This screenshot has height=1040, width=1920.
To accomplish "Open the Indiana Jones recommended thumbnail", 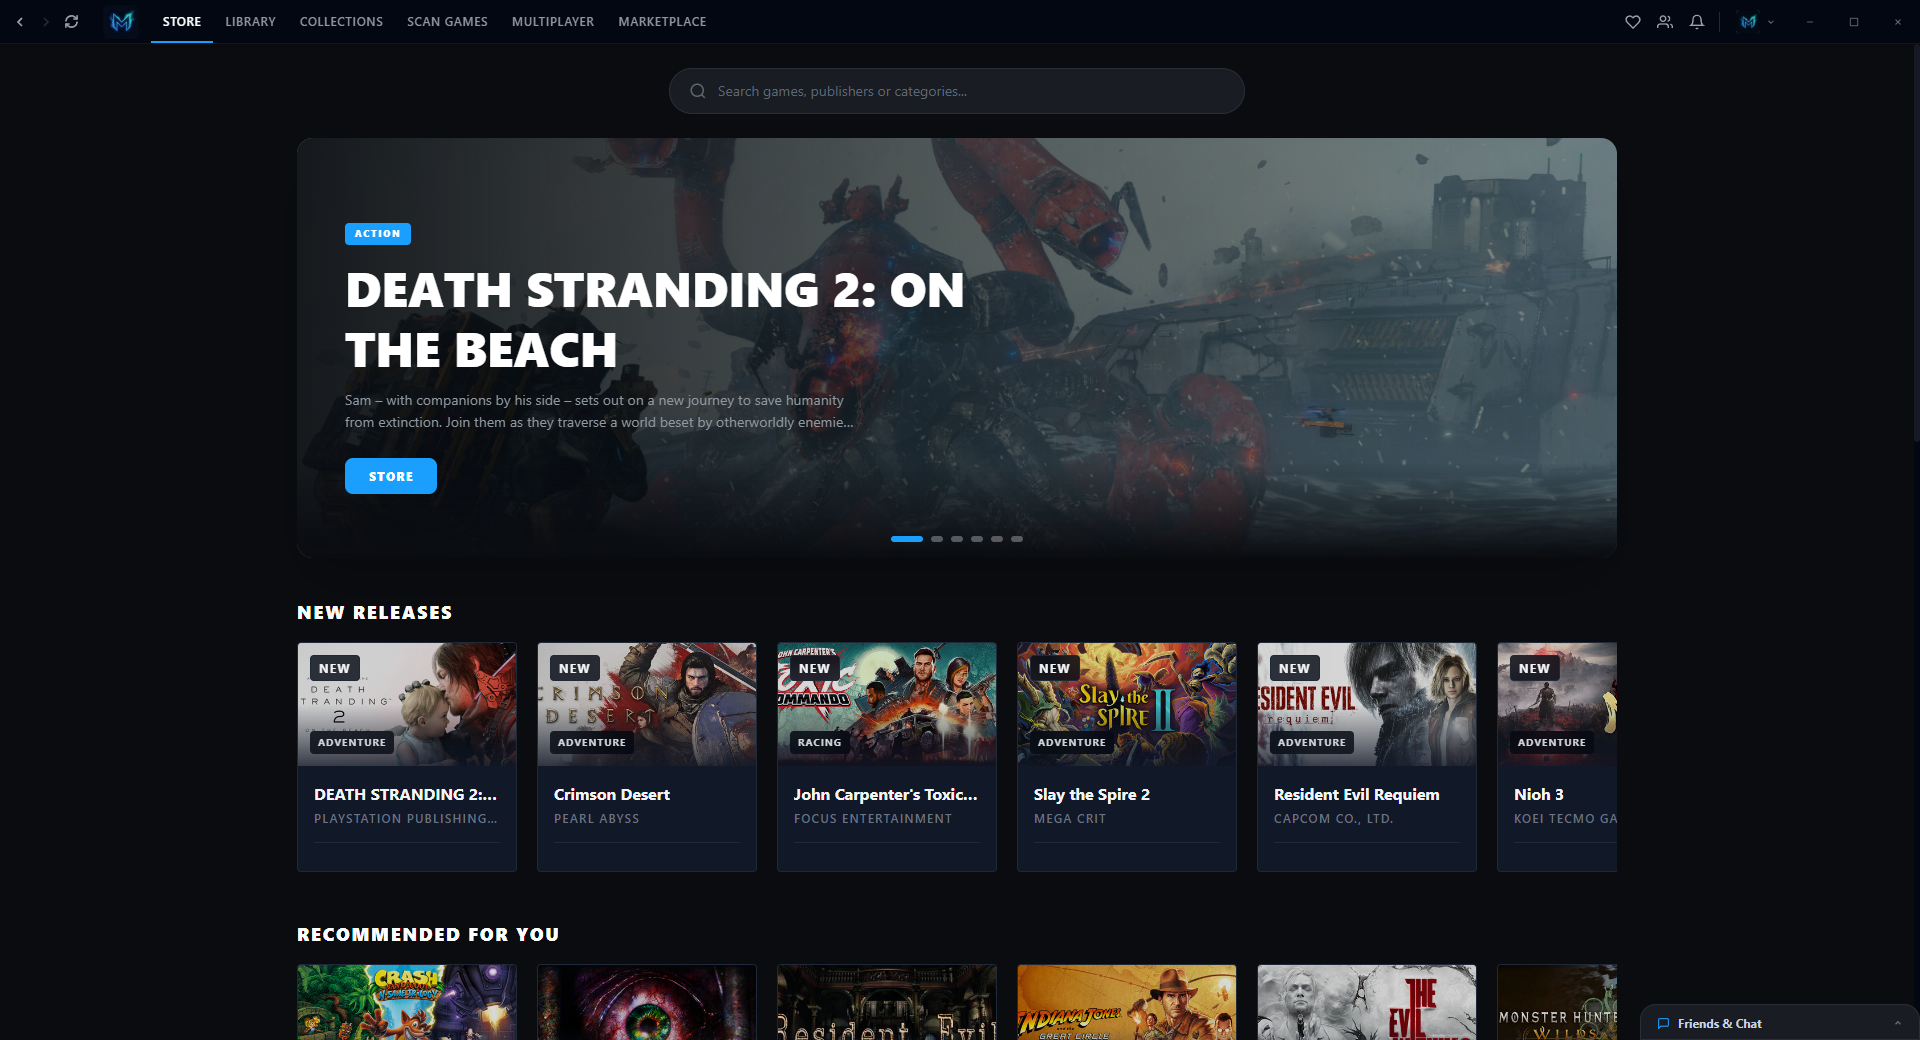I will point(1127,1002).
